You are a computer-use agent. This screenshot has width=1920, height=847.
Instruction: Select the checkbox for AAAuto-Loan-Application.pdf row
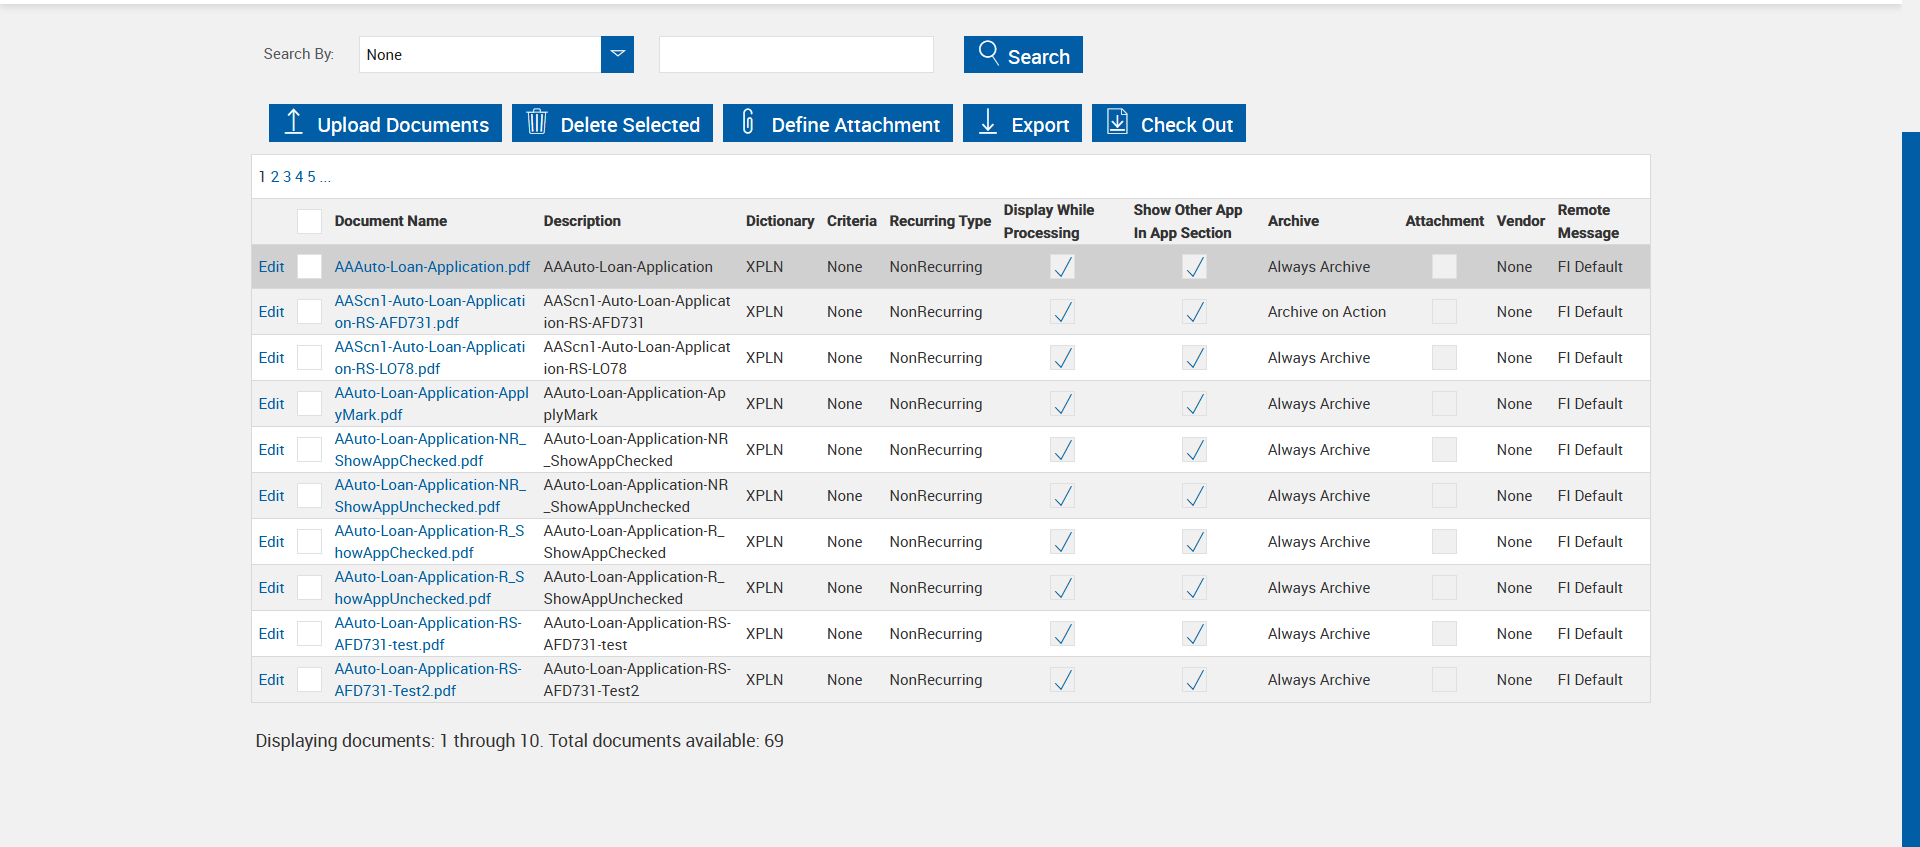click(x=310, y=267)
